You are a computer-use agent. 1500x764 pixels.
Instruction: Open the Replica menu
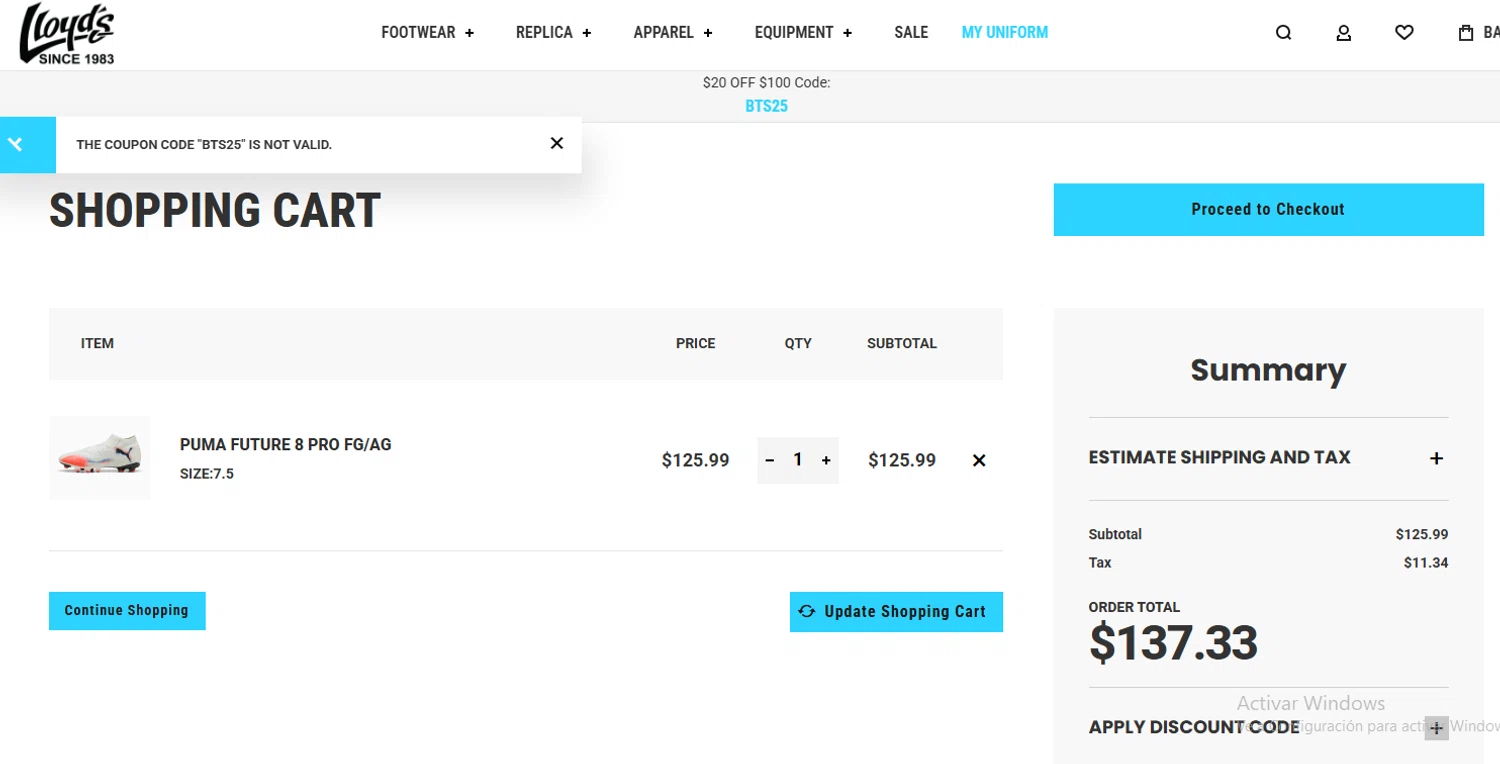(554, 33)
